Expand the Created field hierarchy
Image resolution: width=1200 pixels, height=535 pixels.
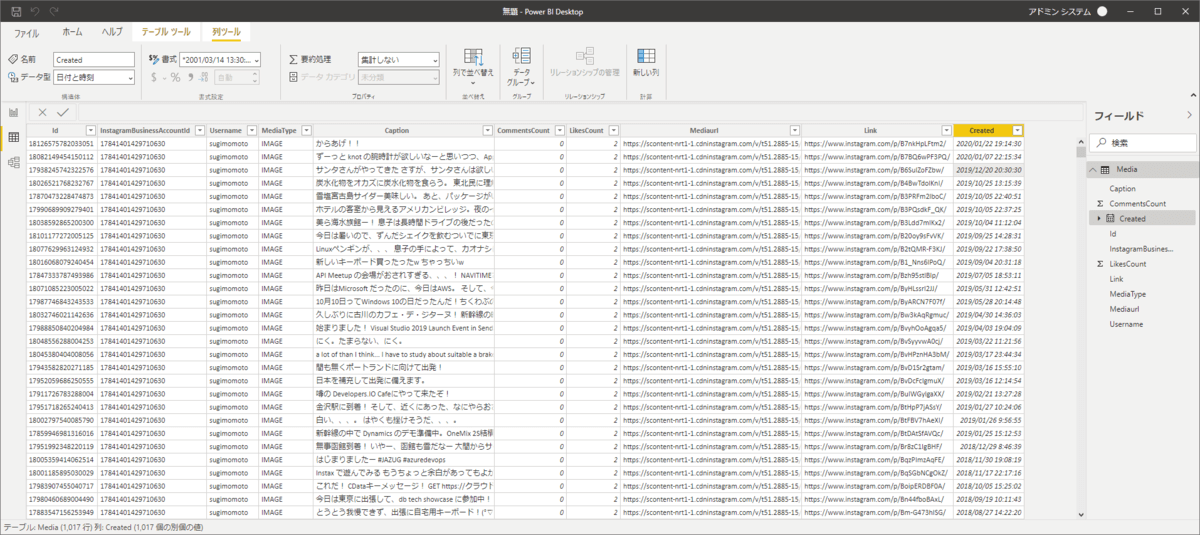pyautogui.click(x=1099, y=218)
